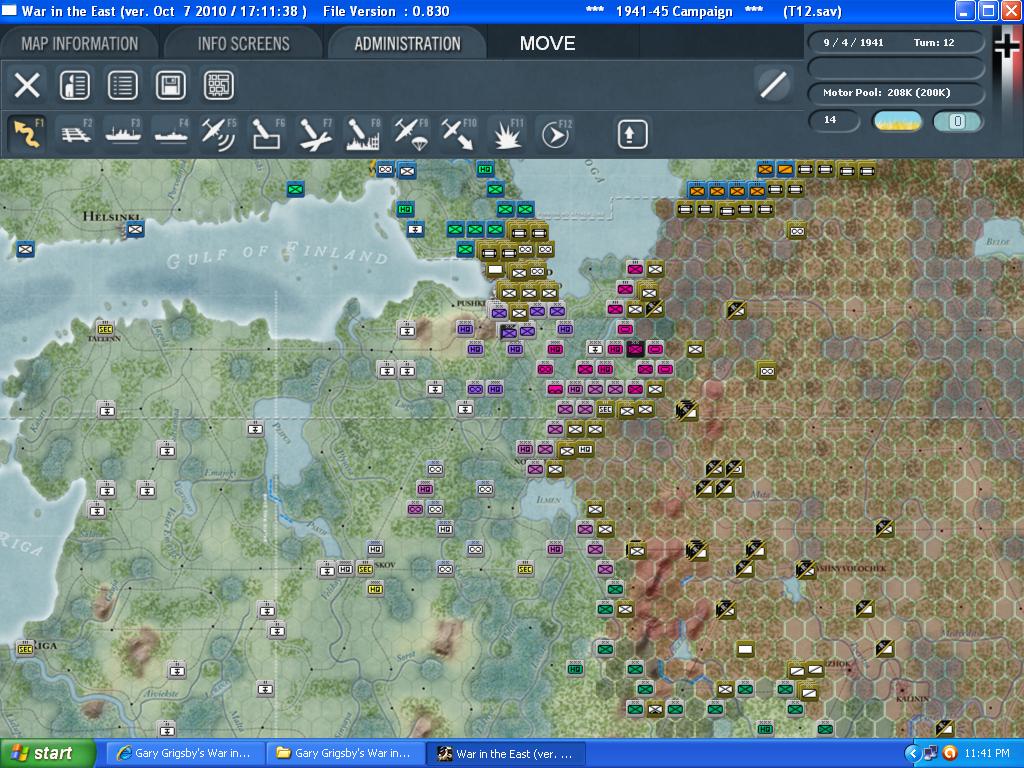This screenshot has height=768, width=1024.
Task: Select the F6 bomb unit icon
Action: pyautogui.click(x=267, y=134)
